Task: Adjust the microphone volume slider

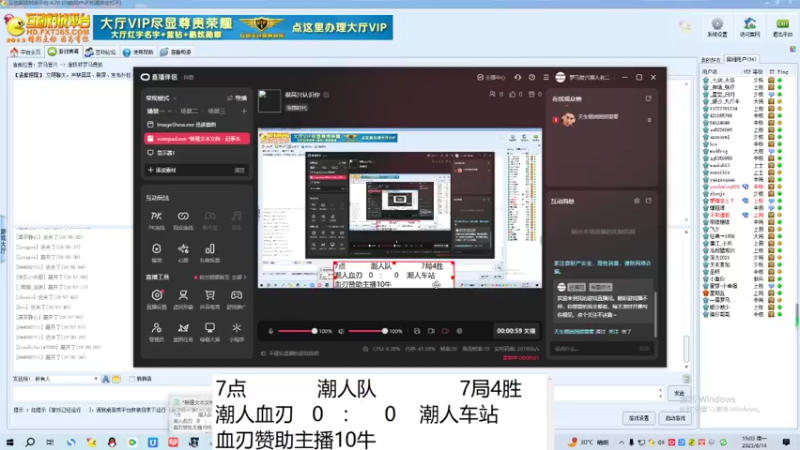Action: tap(297, 331)
